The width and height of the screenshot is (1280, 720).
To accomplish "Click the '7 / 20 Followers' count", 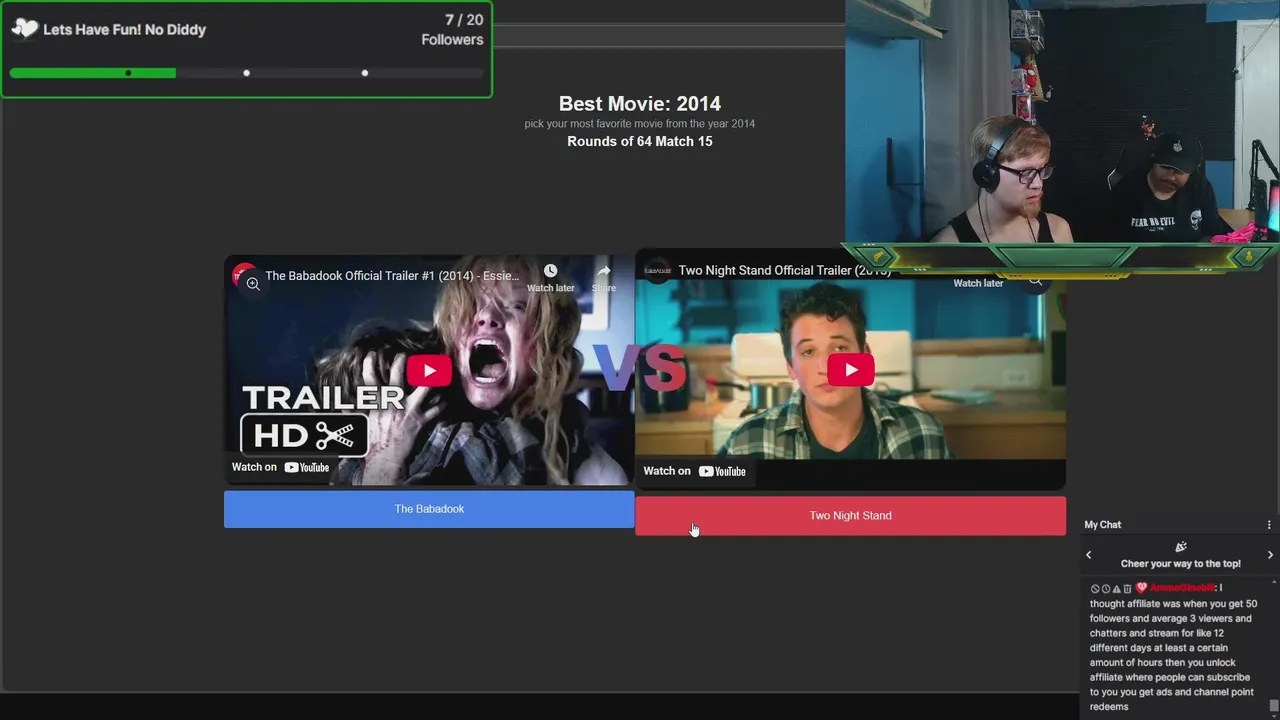I will click(452, 30).
